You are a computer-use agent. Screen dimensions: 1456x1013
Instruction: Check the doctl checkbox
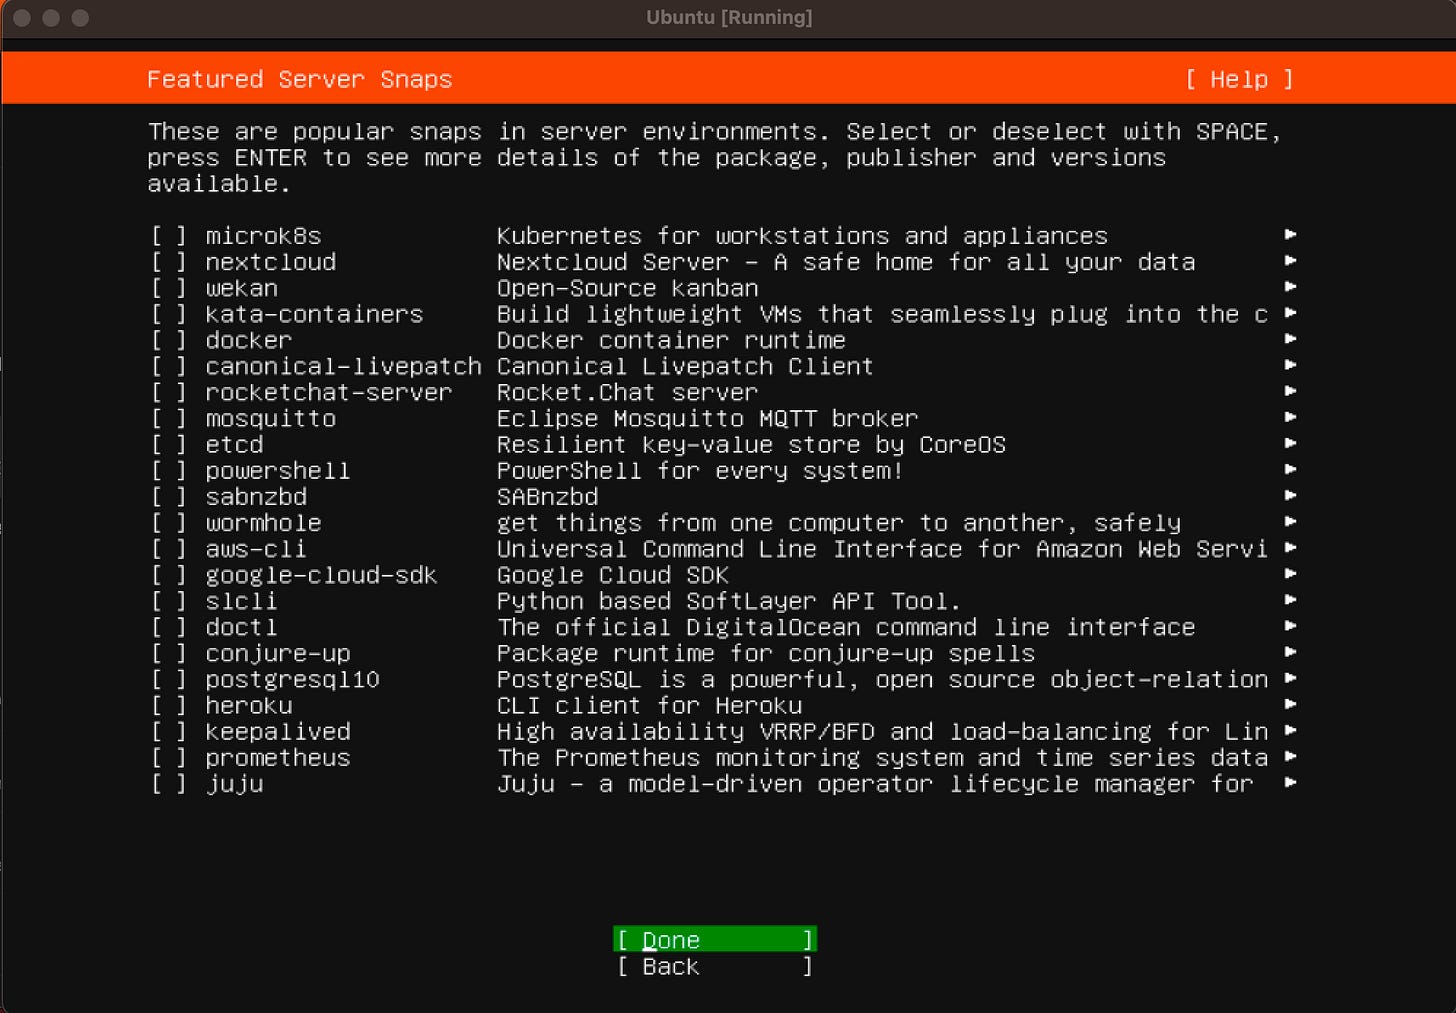[x=169, y=627]
